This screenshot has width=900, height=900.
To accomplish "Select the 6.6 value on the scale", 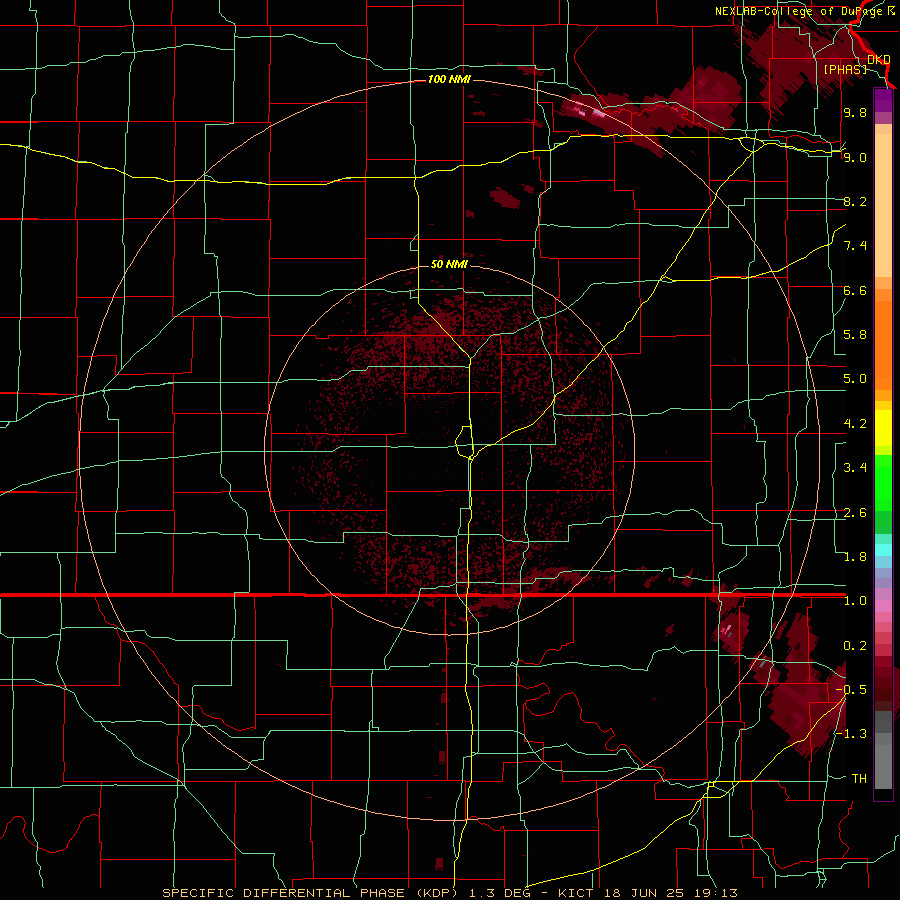I will [855, 290].
